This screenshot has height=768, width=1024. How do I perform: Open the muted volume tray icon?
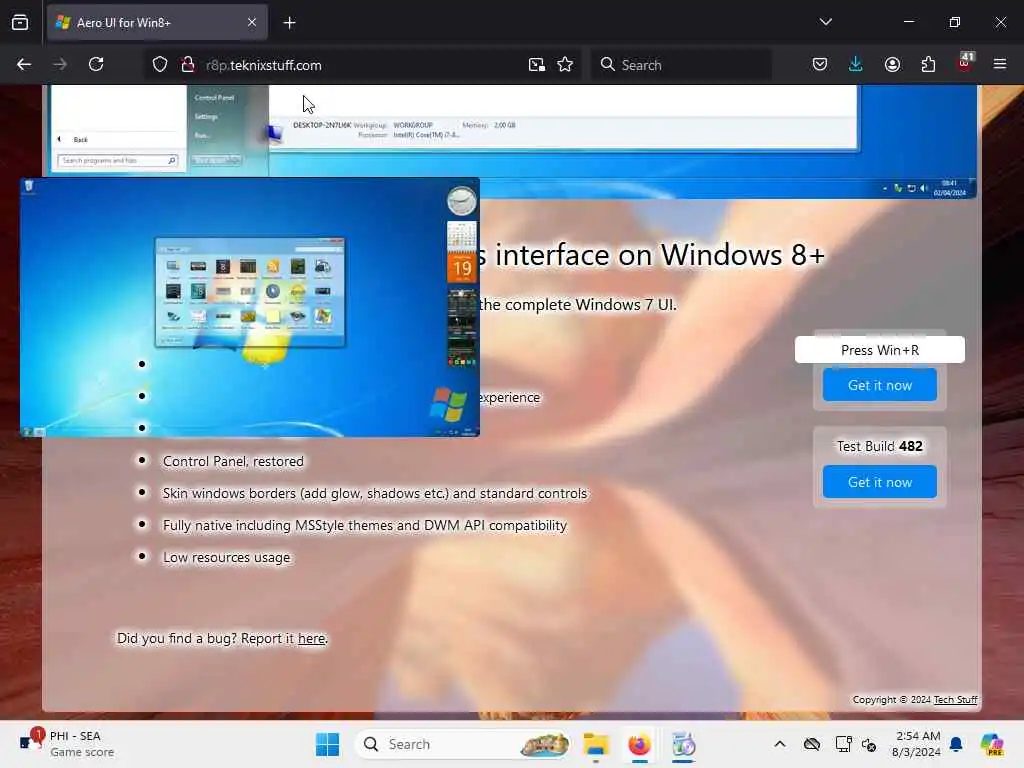coord(869,744)
